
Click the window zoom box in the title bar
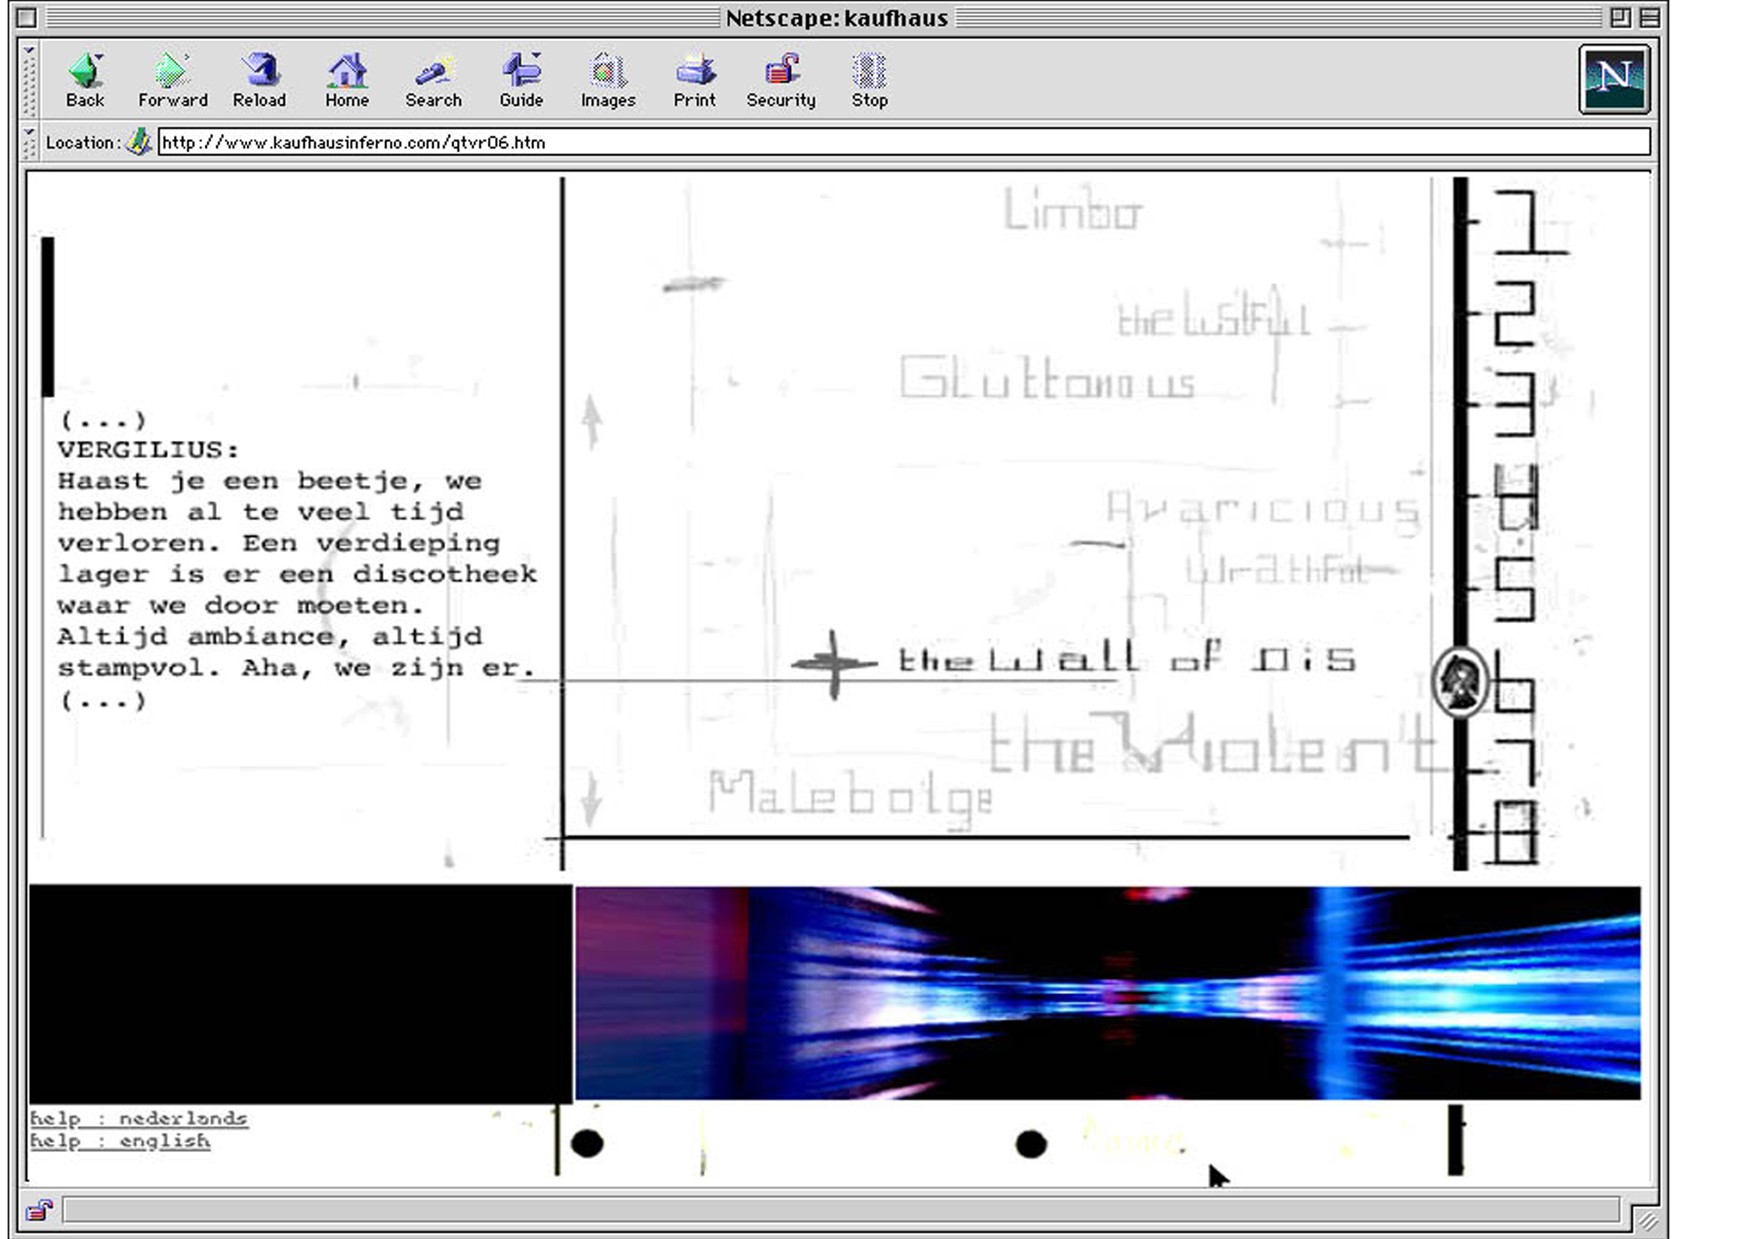tap(1619, 18)
